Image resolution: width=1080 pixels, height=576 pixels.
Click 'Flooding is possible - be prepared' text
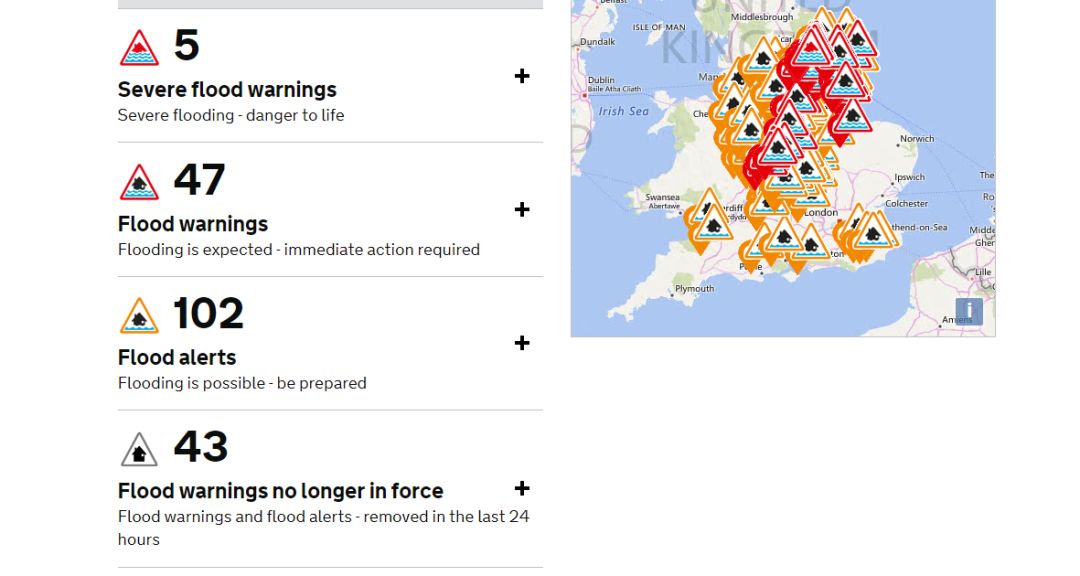[x=242, y=383]
